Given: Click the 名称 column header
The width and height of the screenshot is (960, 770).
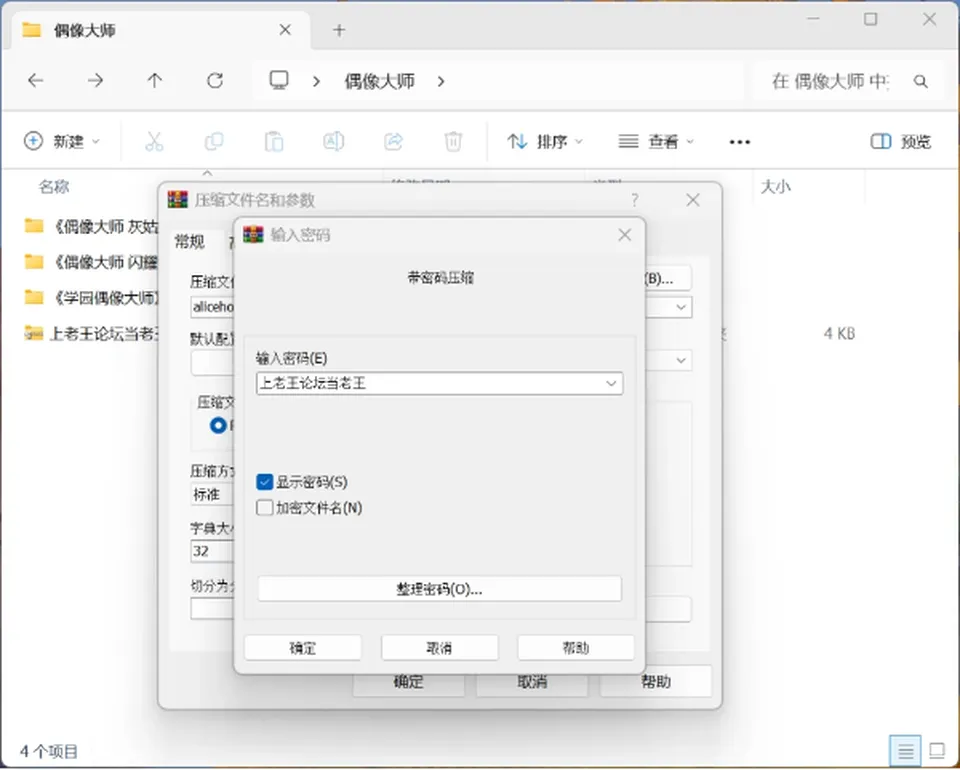Looking at the screenshot, I should 54,187.
